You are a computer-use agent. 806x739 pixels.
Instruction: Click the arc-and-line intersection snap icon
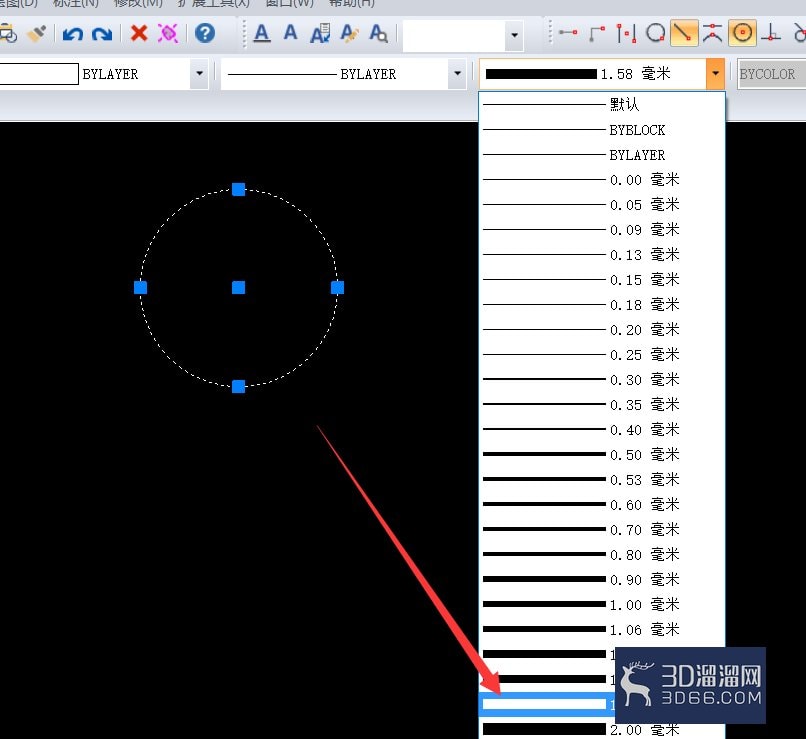click(712, 33)
